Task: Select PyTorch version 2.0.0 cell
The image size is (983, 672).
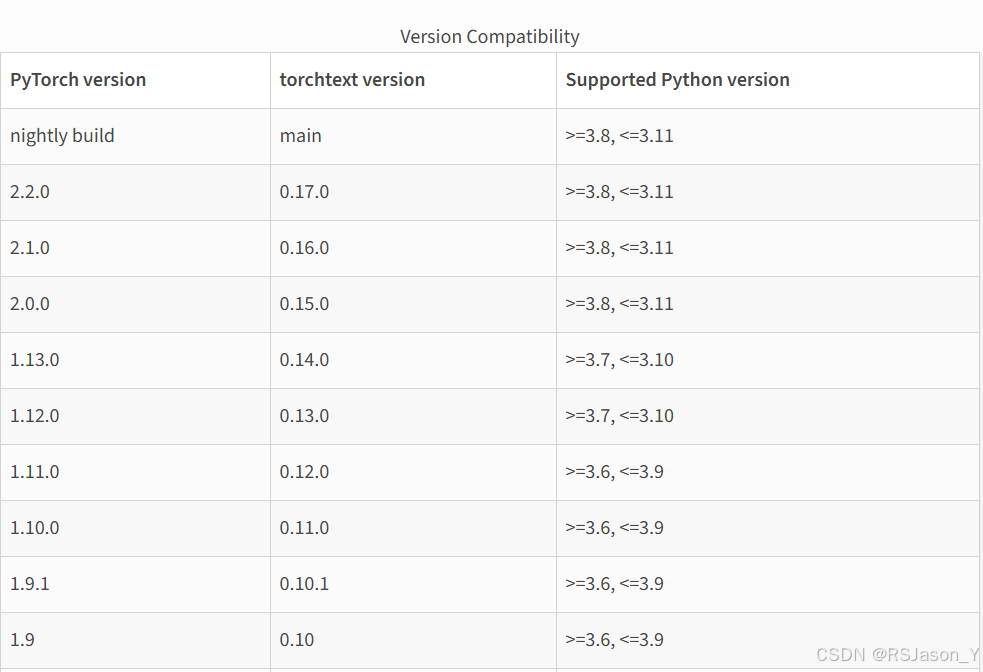Action: pyautogui.click(x=30, y=304)
